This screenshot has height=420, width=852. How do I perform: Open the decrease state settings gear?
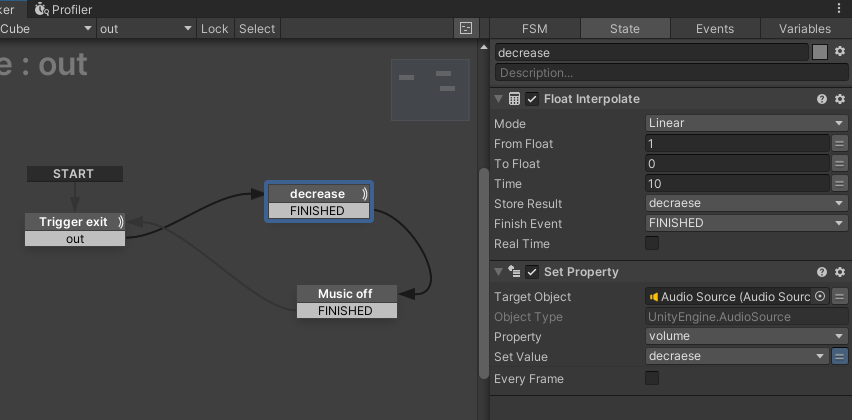coord(840,52)
